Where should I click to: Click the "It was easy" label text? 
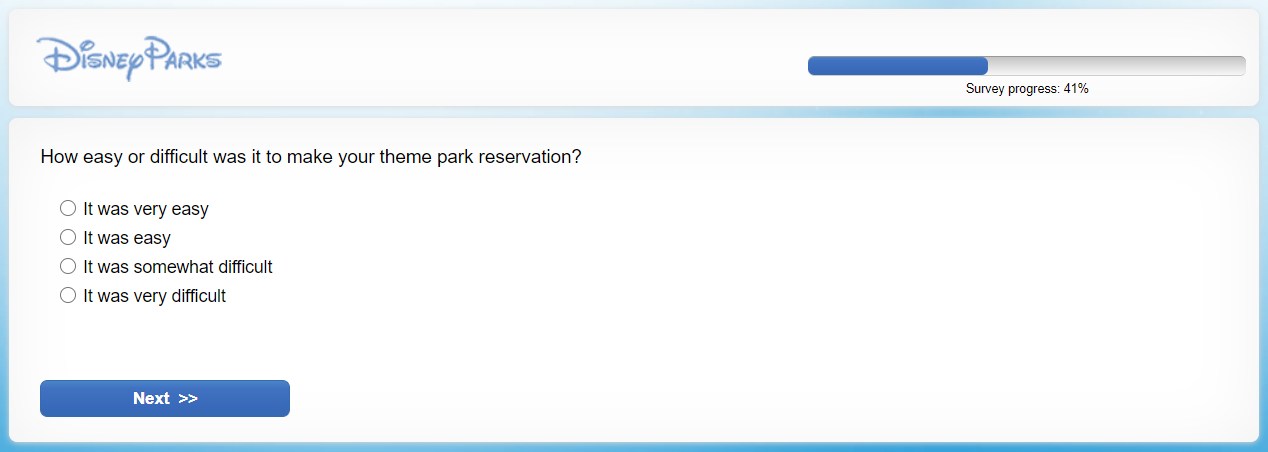click(127, 239)
